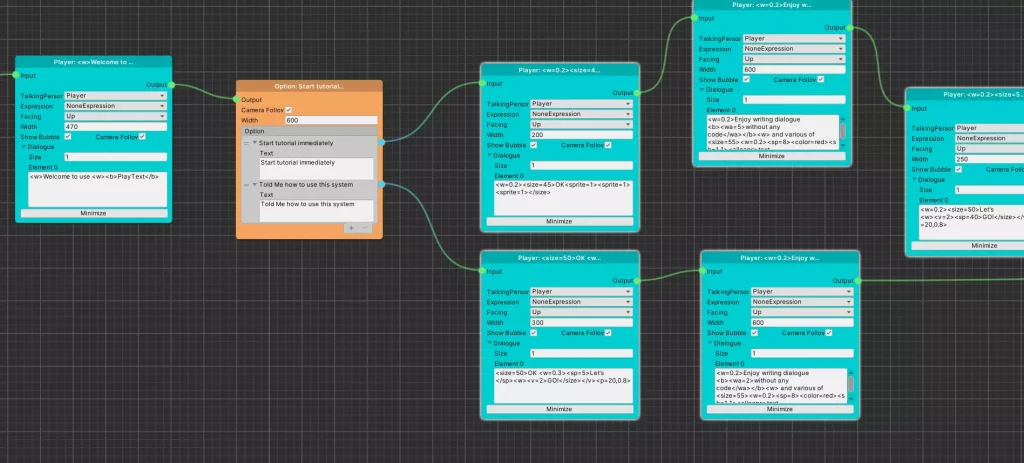Click the Input port on the Welcome node
This screenshot has height=463, width=1024.
[x=16, y=75]
